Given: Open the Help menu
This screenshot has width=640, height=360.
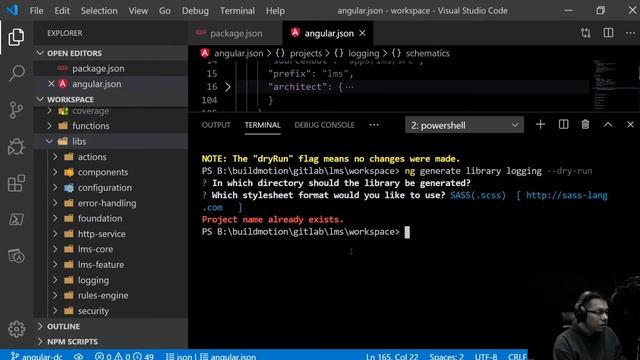Looking at the screenshot, I should [275, 11].
